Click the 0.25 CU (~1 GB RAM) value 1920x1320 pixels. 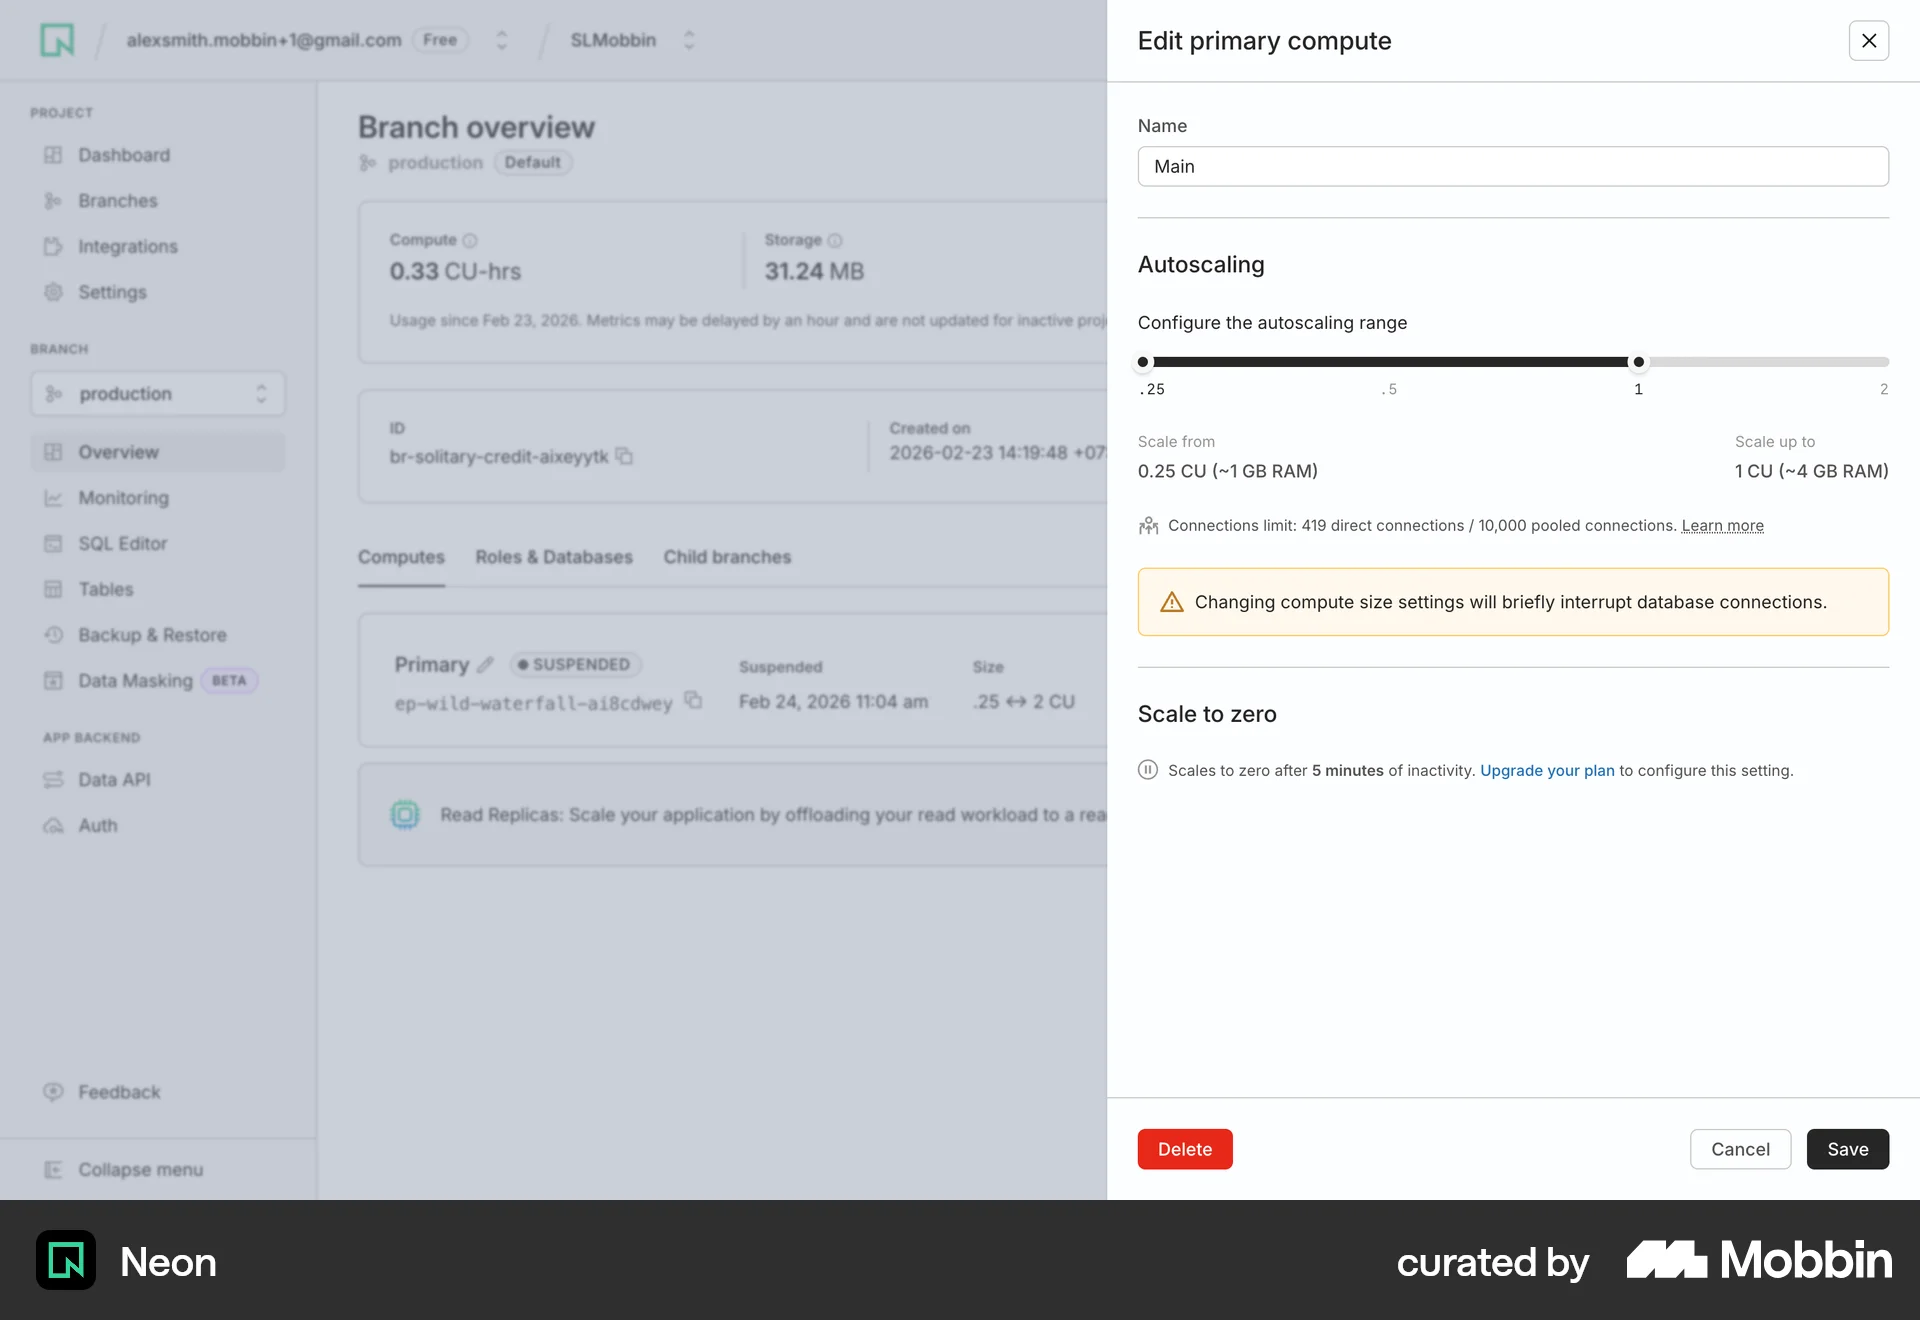point(1227,471)
